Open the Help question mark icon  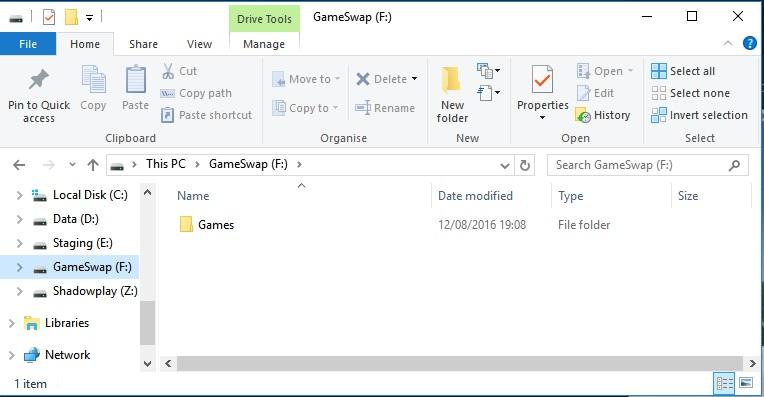(x=749, y=43)
